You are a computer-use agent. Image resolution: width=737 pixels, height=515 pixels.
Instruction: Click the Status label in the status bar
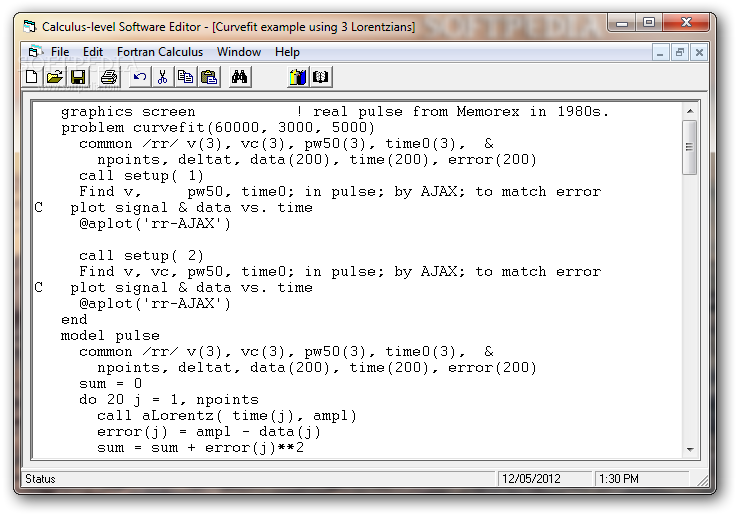click(40, 479)
